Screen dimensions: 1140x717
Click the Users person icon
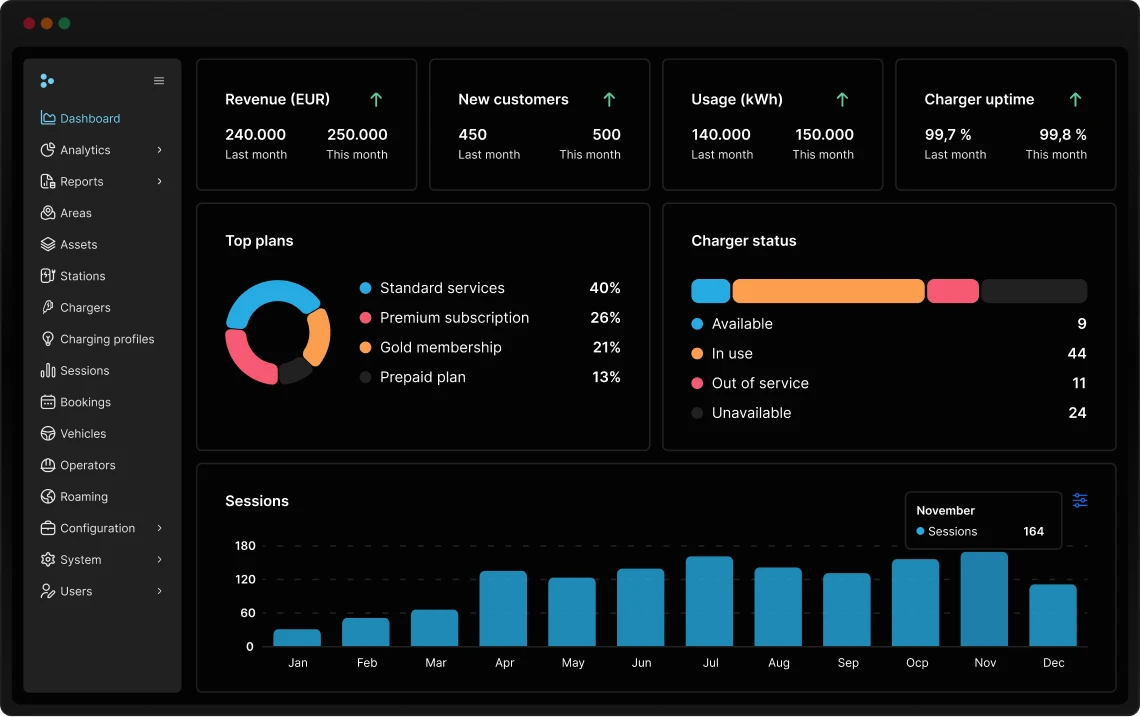pyautogui.click(x=48, y=591)
